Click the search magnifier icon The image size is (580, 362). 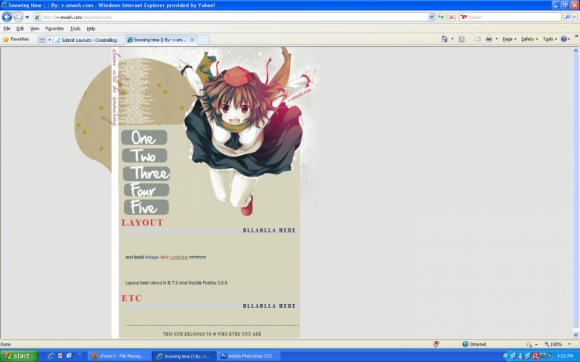tap(567, 17)
